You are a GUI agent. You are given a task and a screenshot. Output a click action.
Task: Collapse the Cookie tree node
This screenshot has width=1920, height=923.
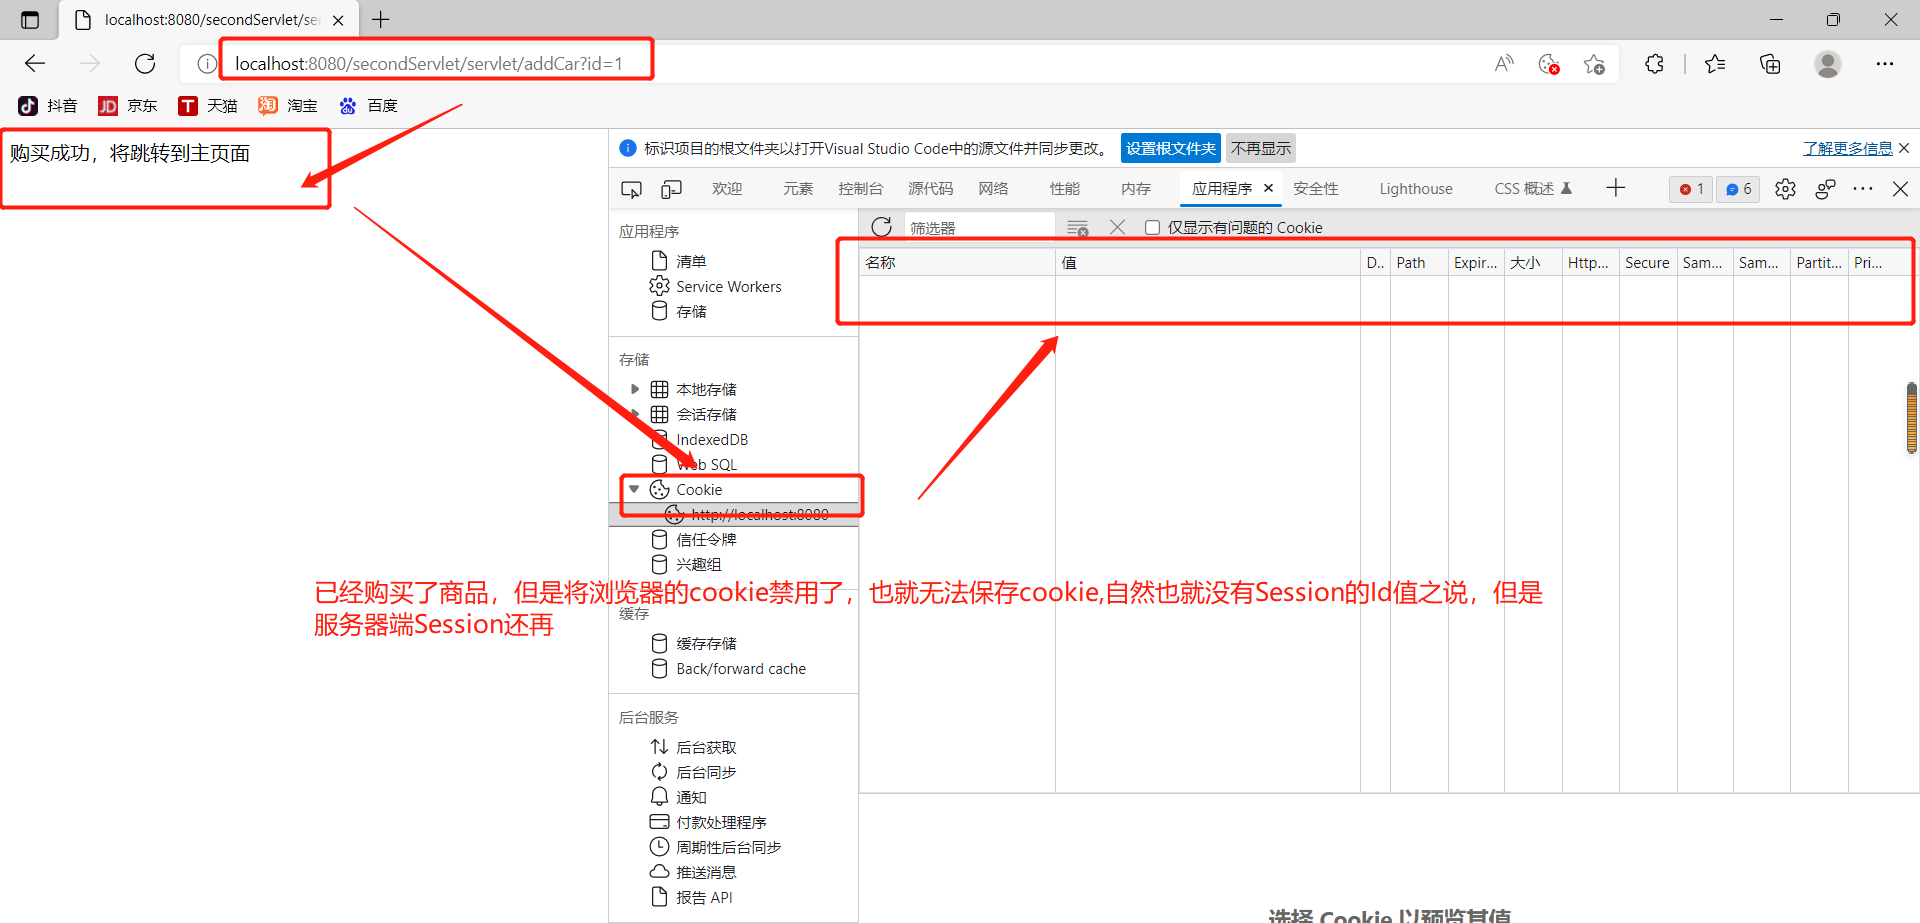(634, 489)
